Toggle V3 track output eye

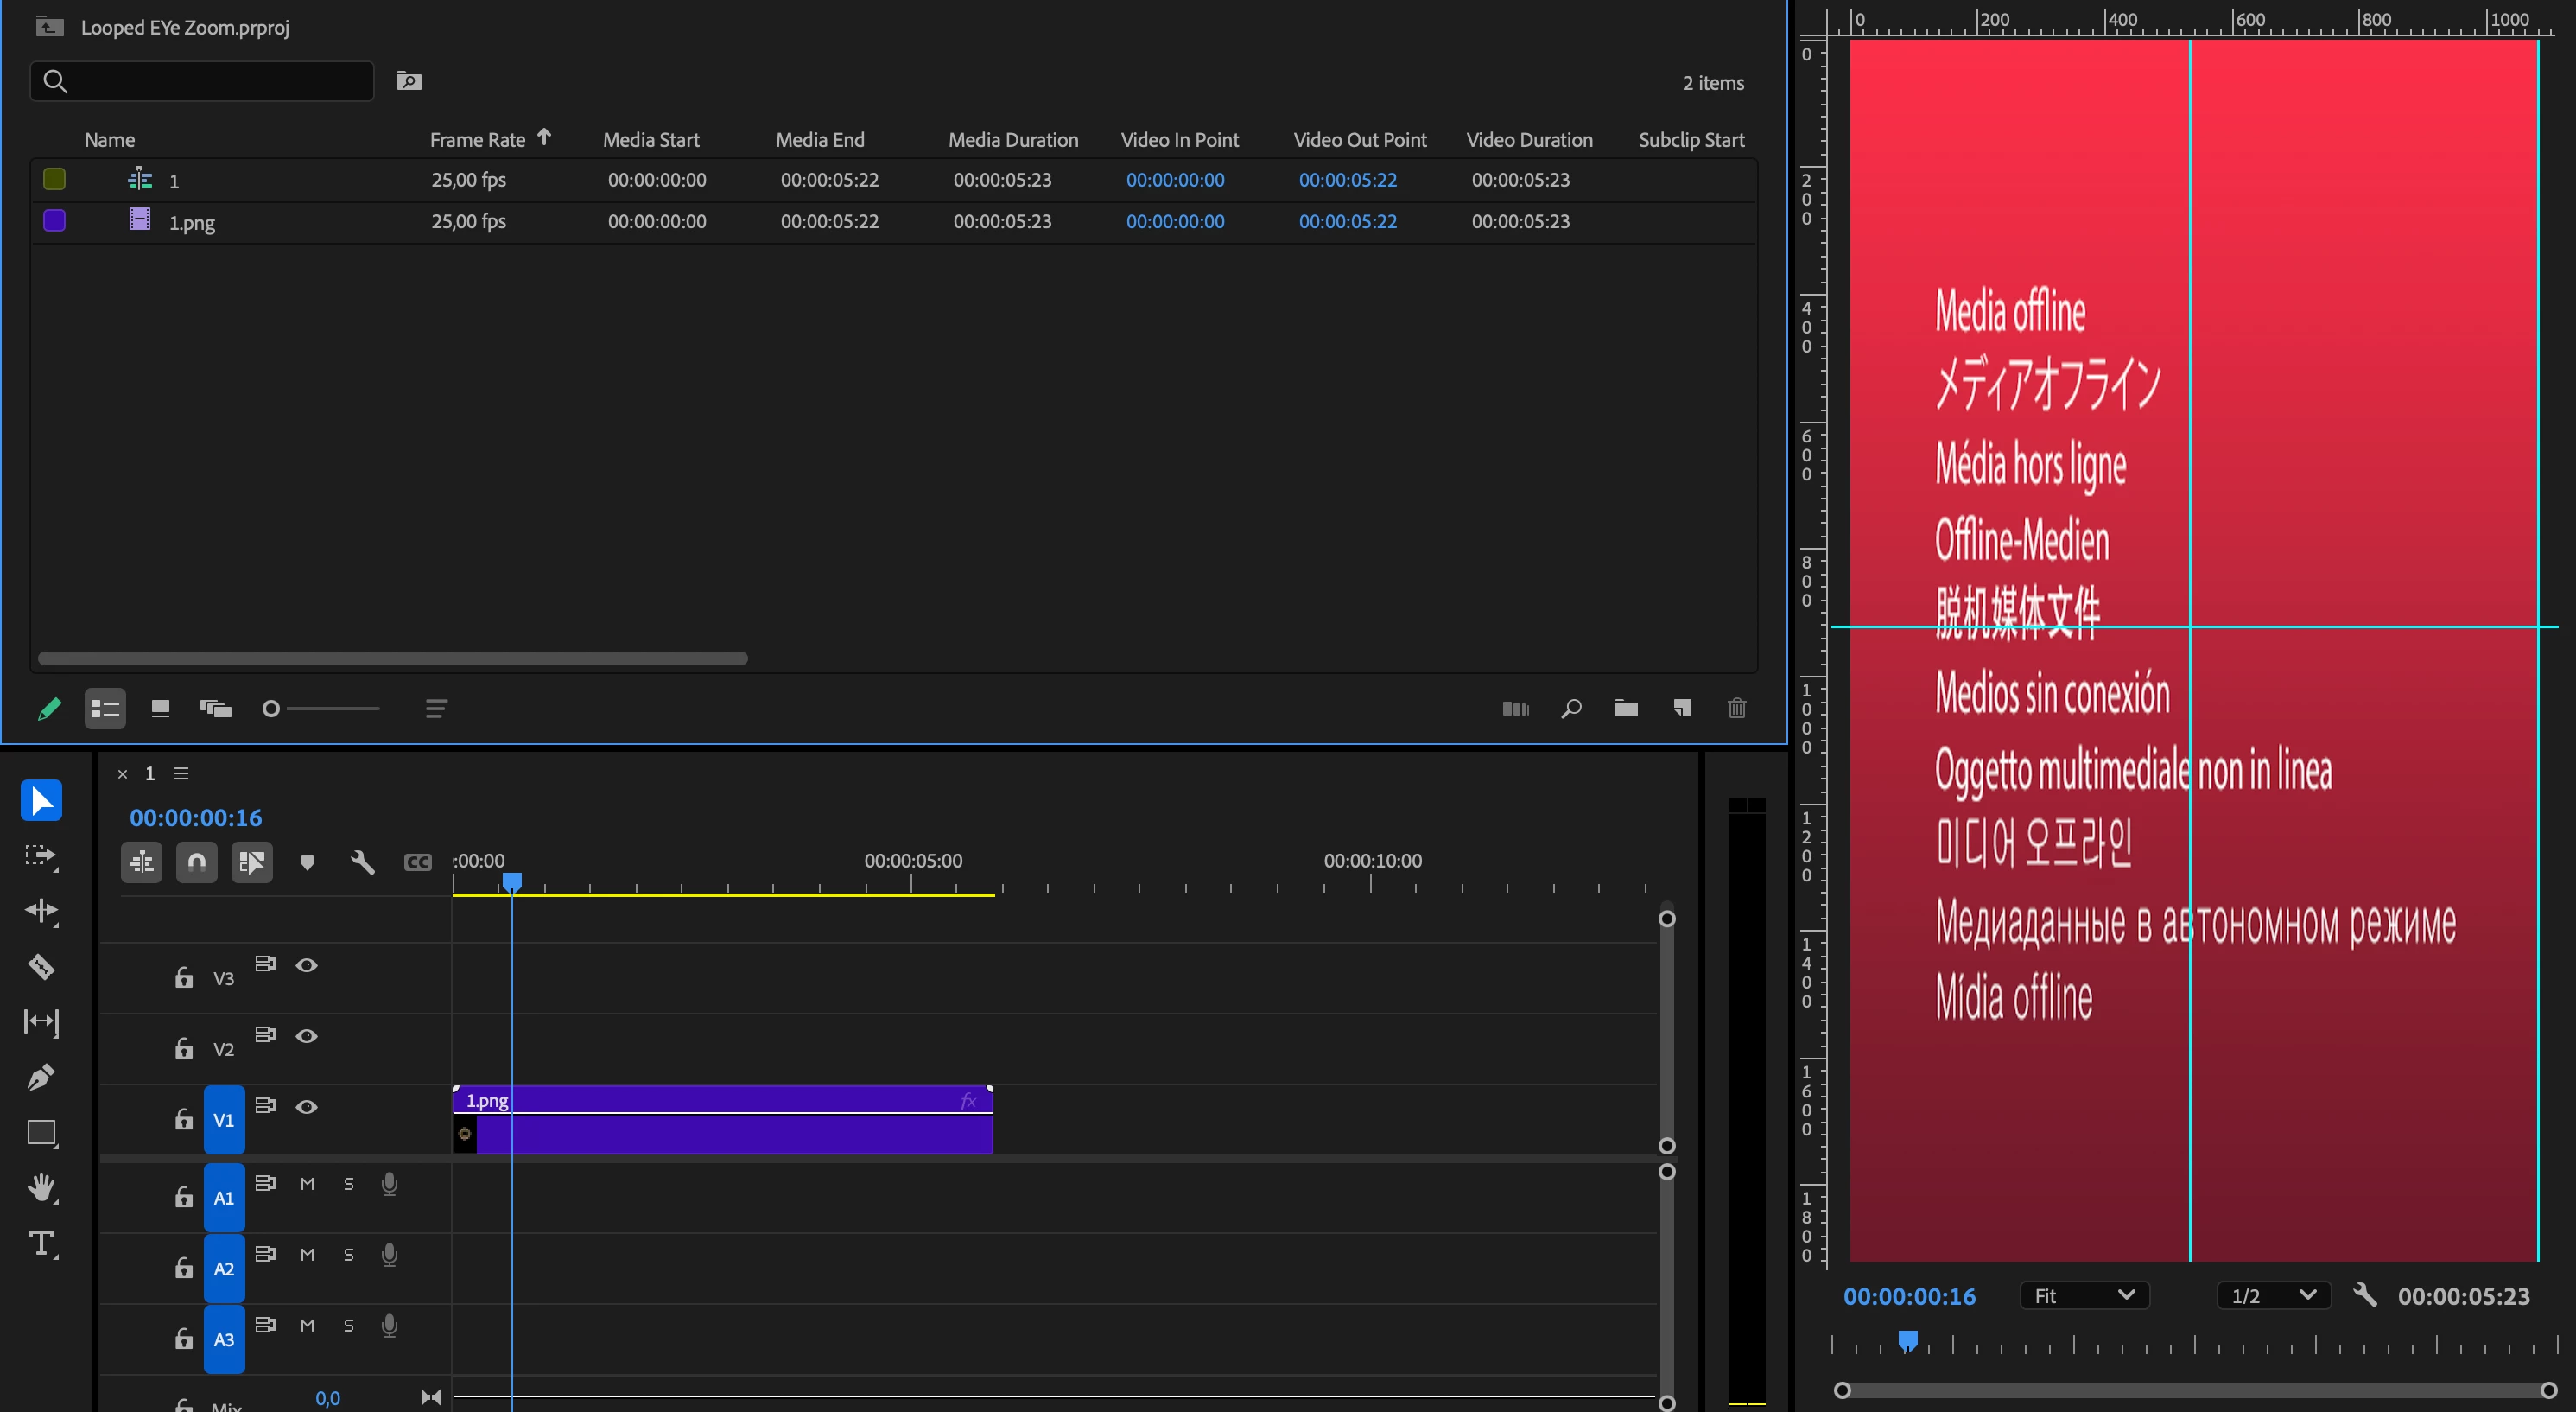(307, 965)
